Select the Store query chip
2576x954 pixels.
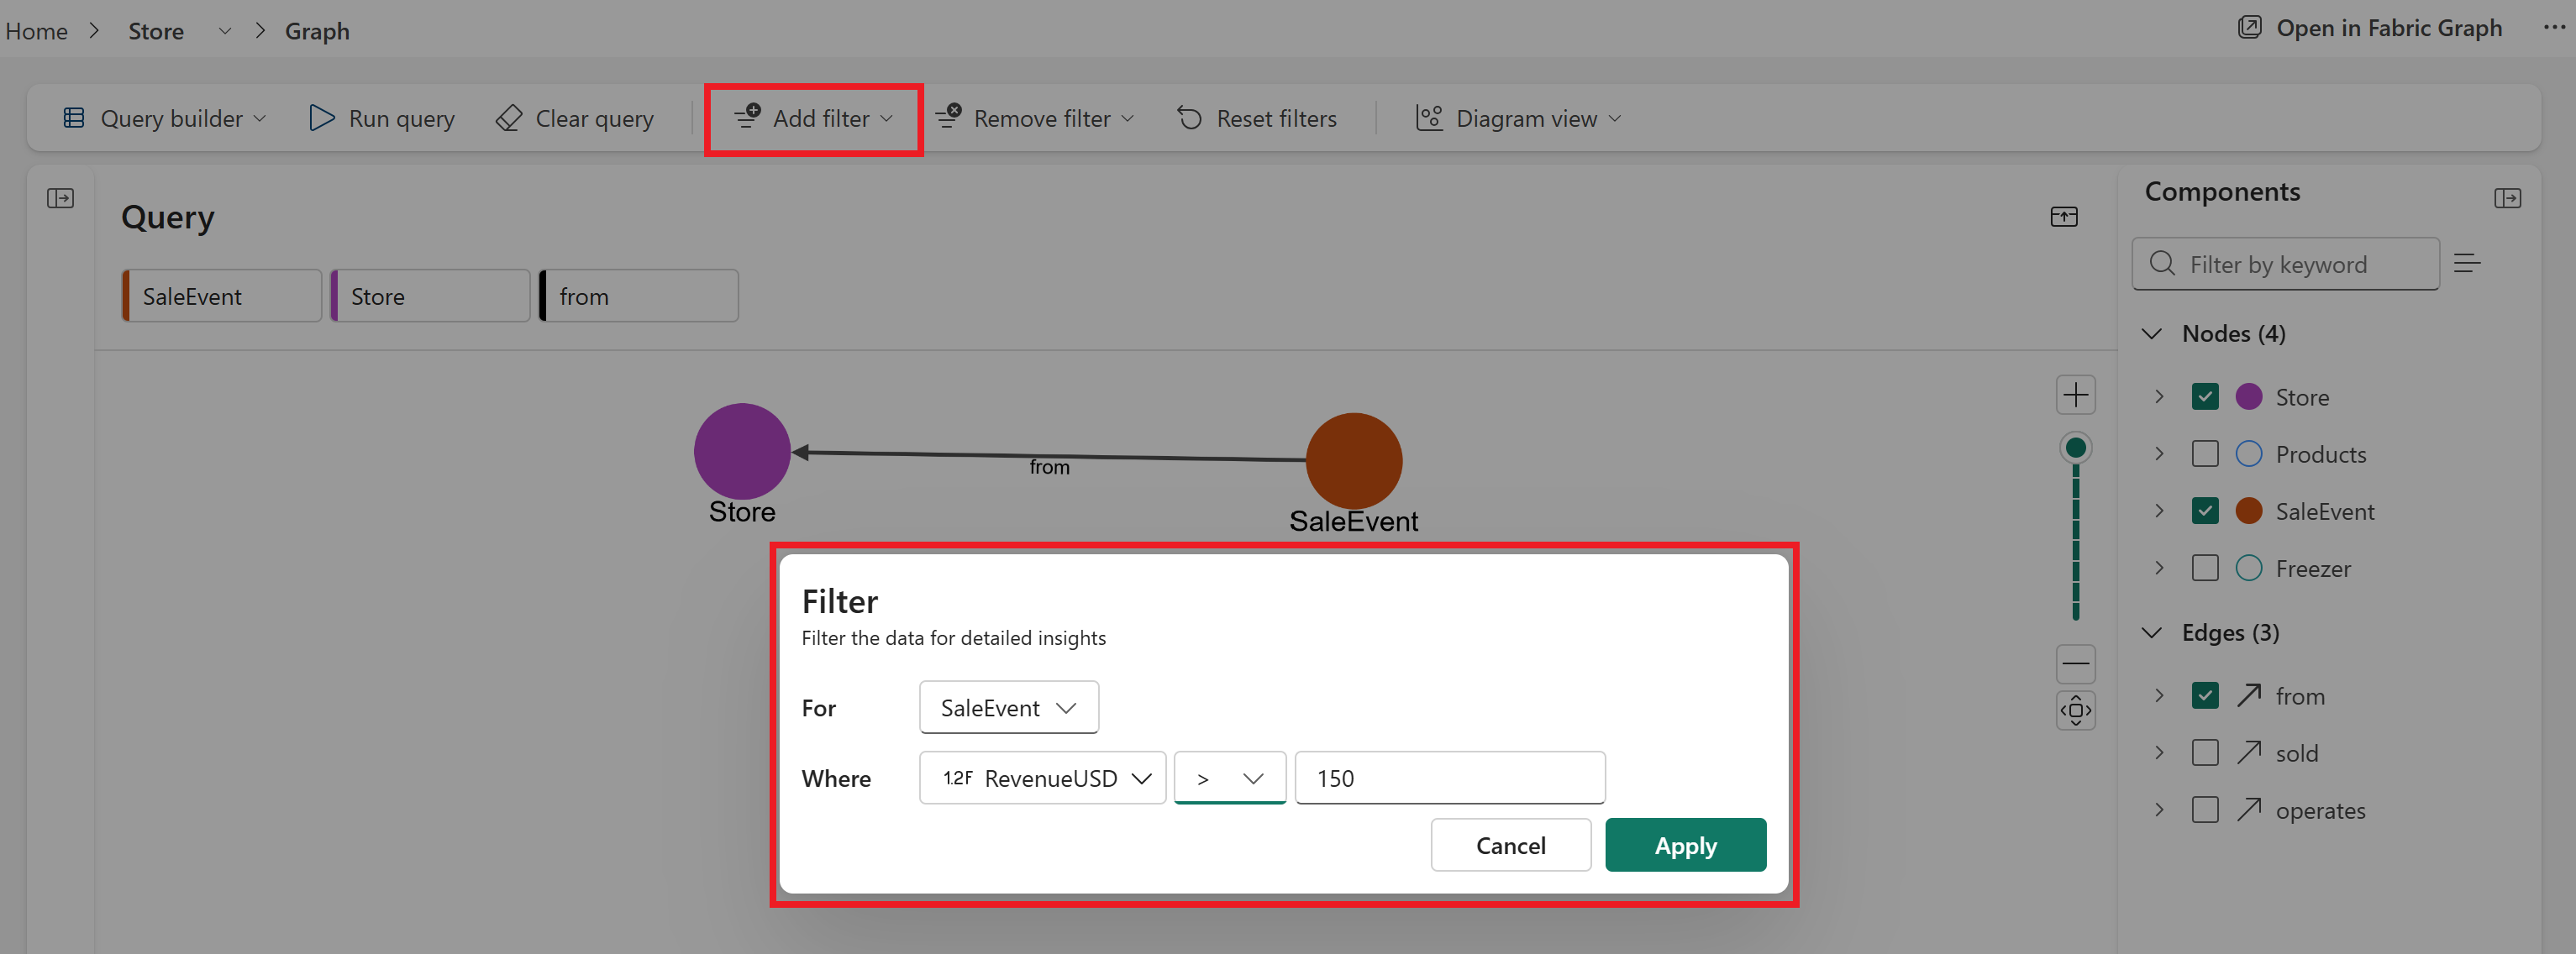click(430, 296)
